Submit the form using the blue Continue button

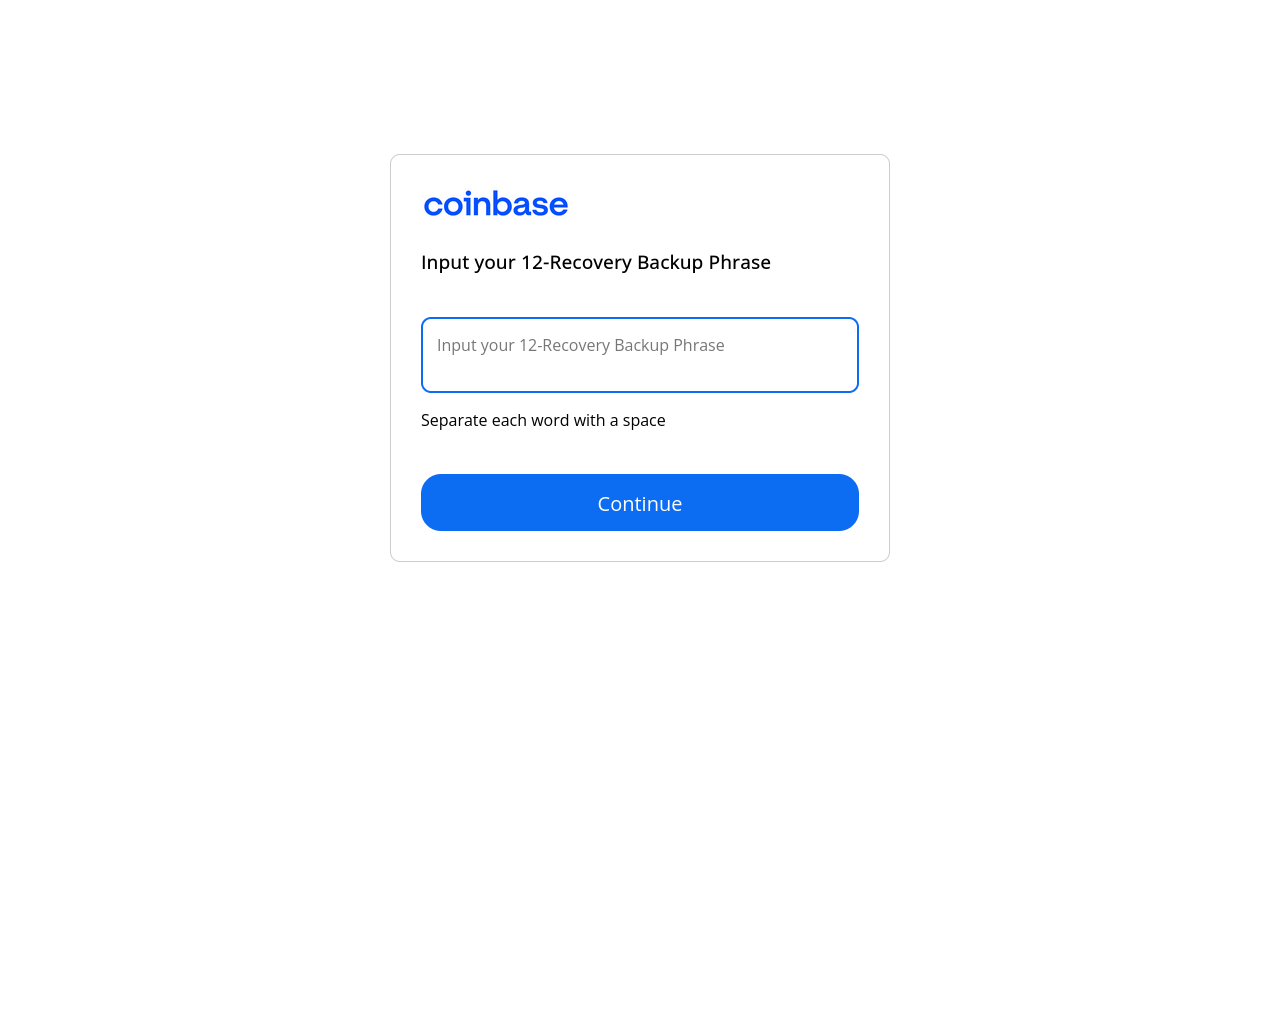[640, 503]
